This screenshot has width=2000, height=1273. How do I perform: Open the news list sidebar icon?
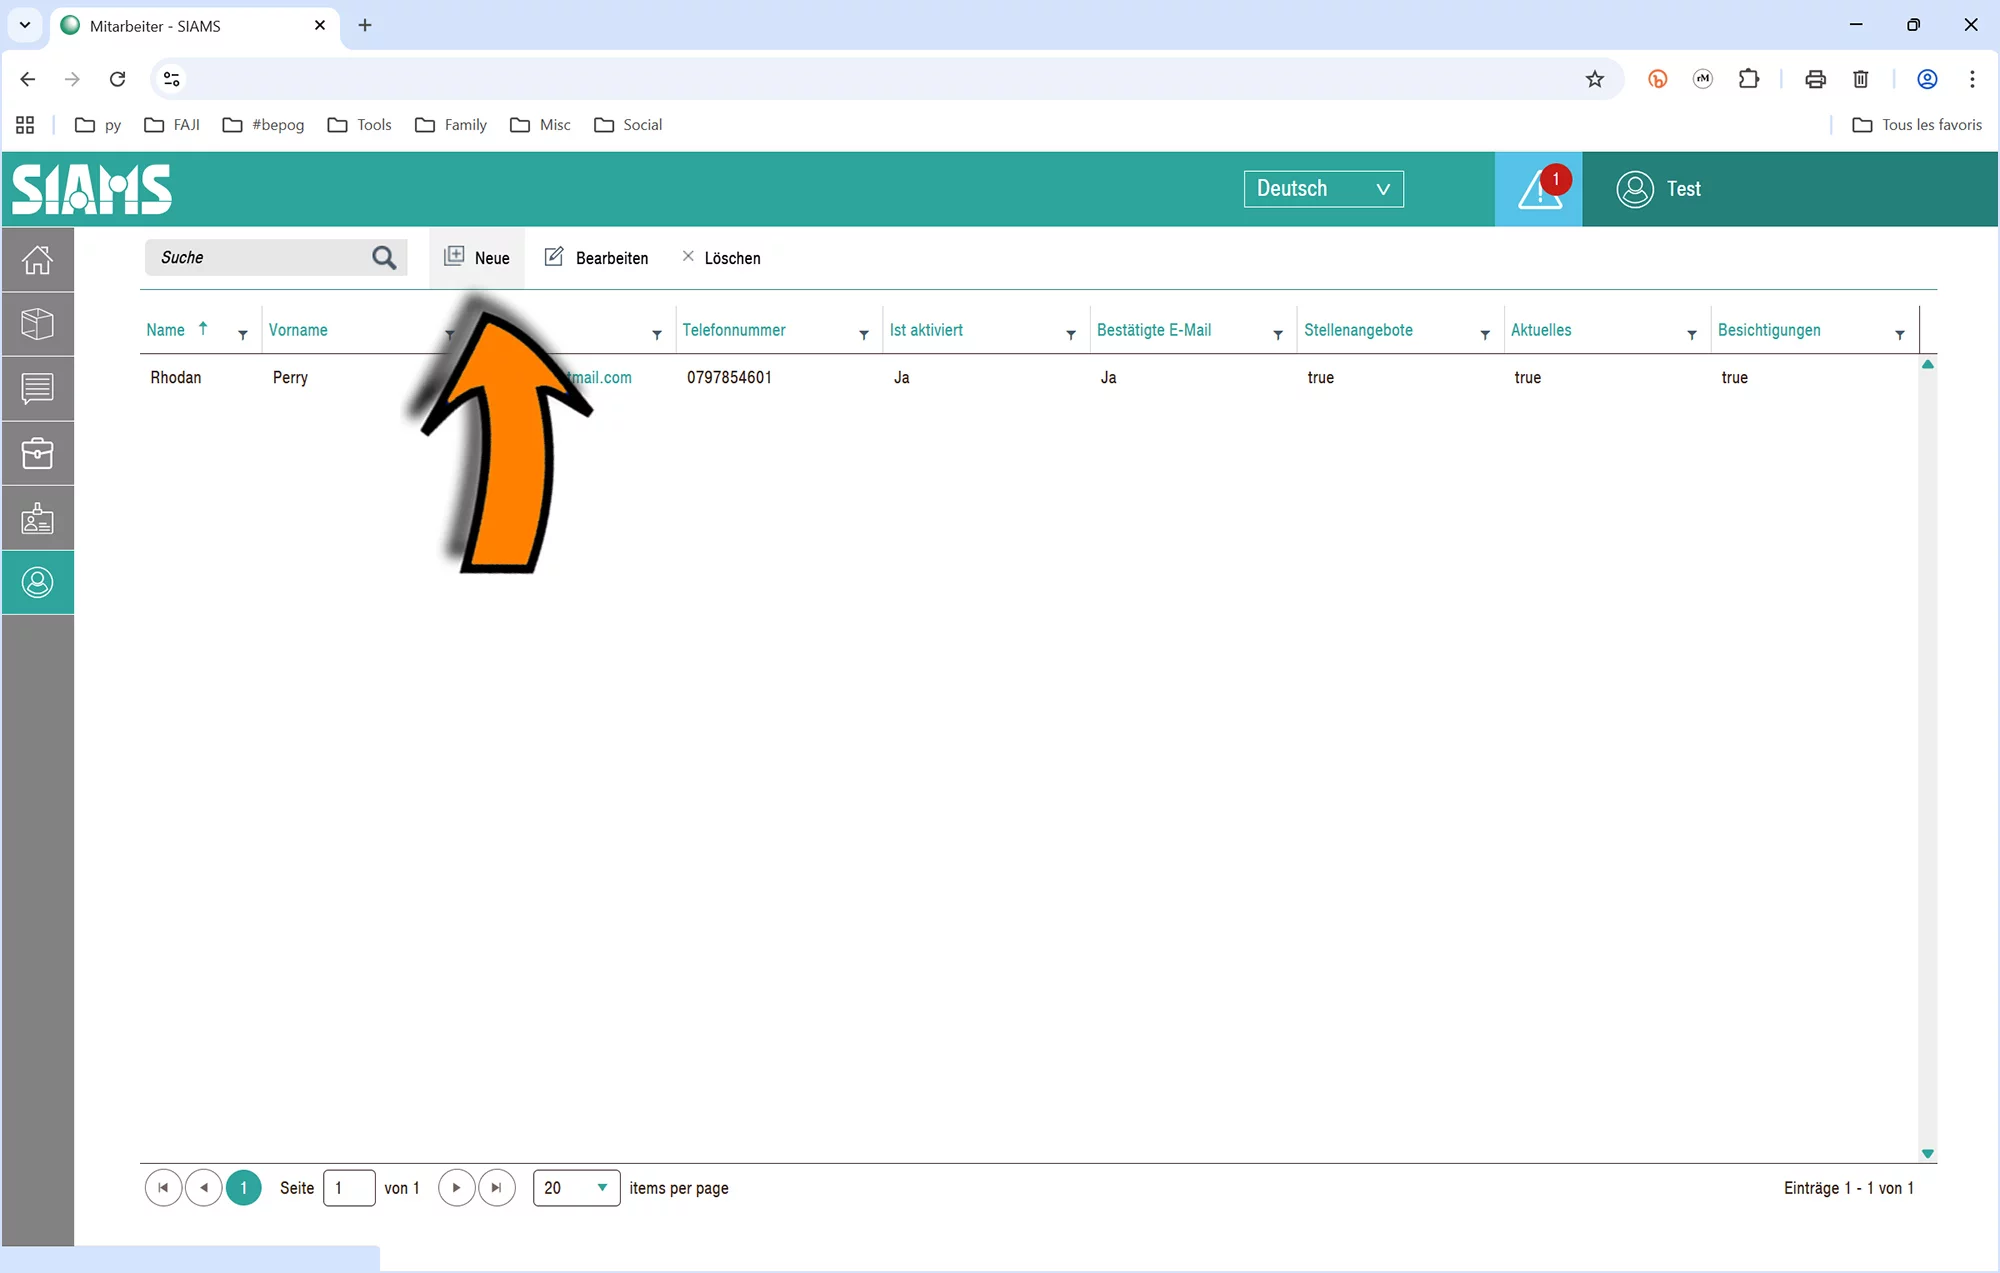coord(37,388)
